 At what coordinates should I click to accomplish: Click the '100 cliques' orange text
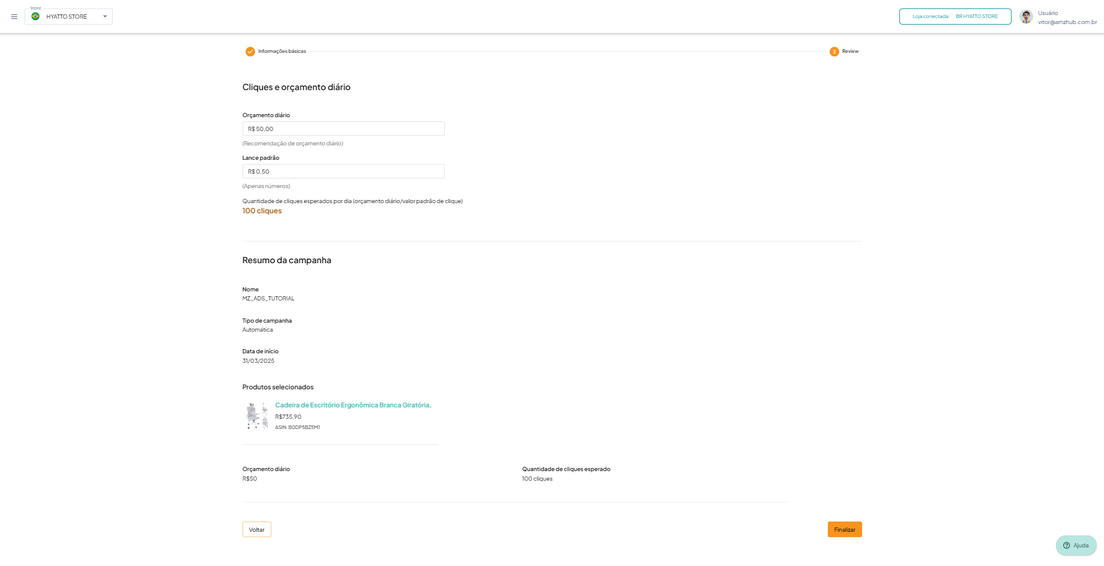click(262, 211)
